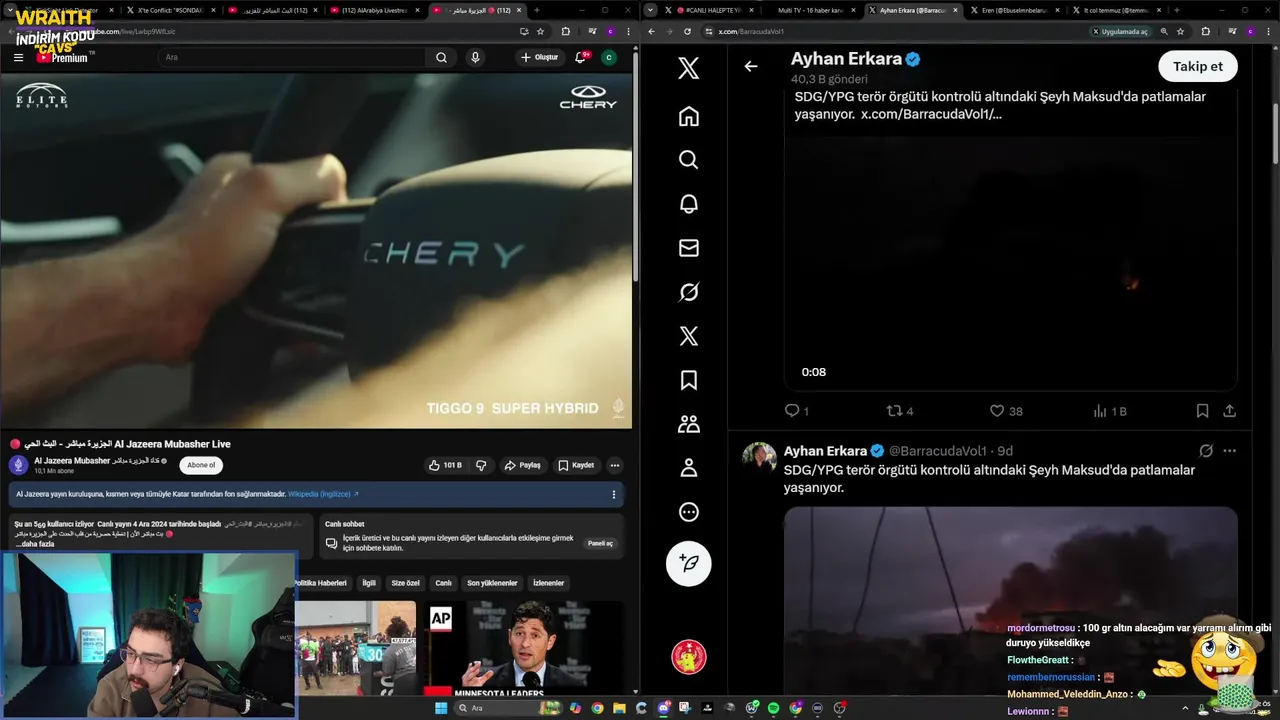View tweet analytics showing 1 B

point(1109,411)
